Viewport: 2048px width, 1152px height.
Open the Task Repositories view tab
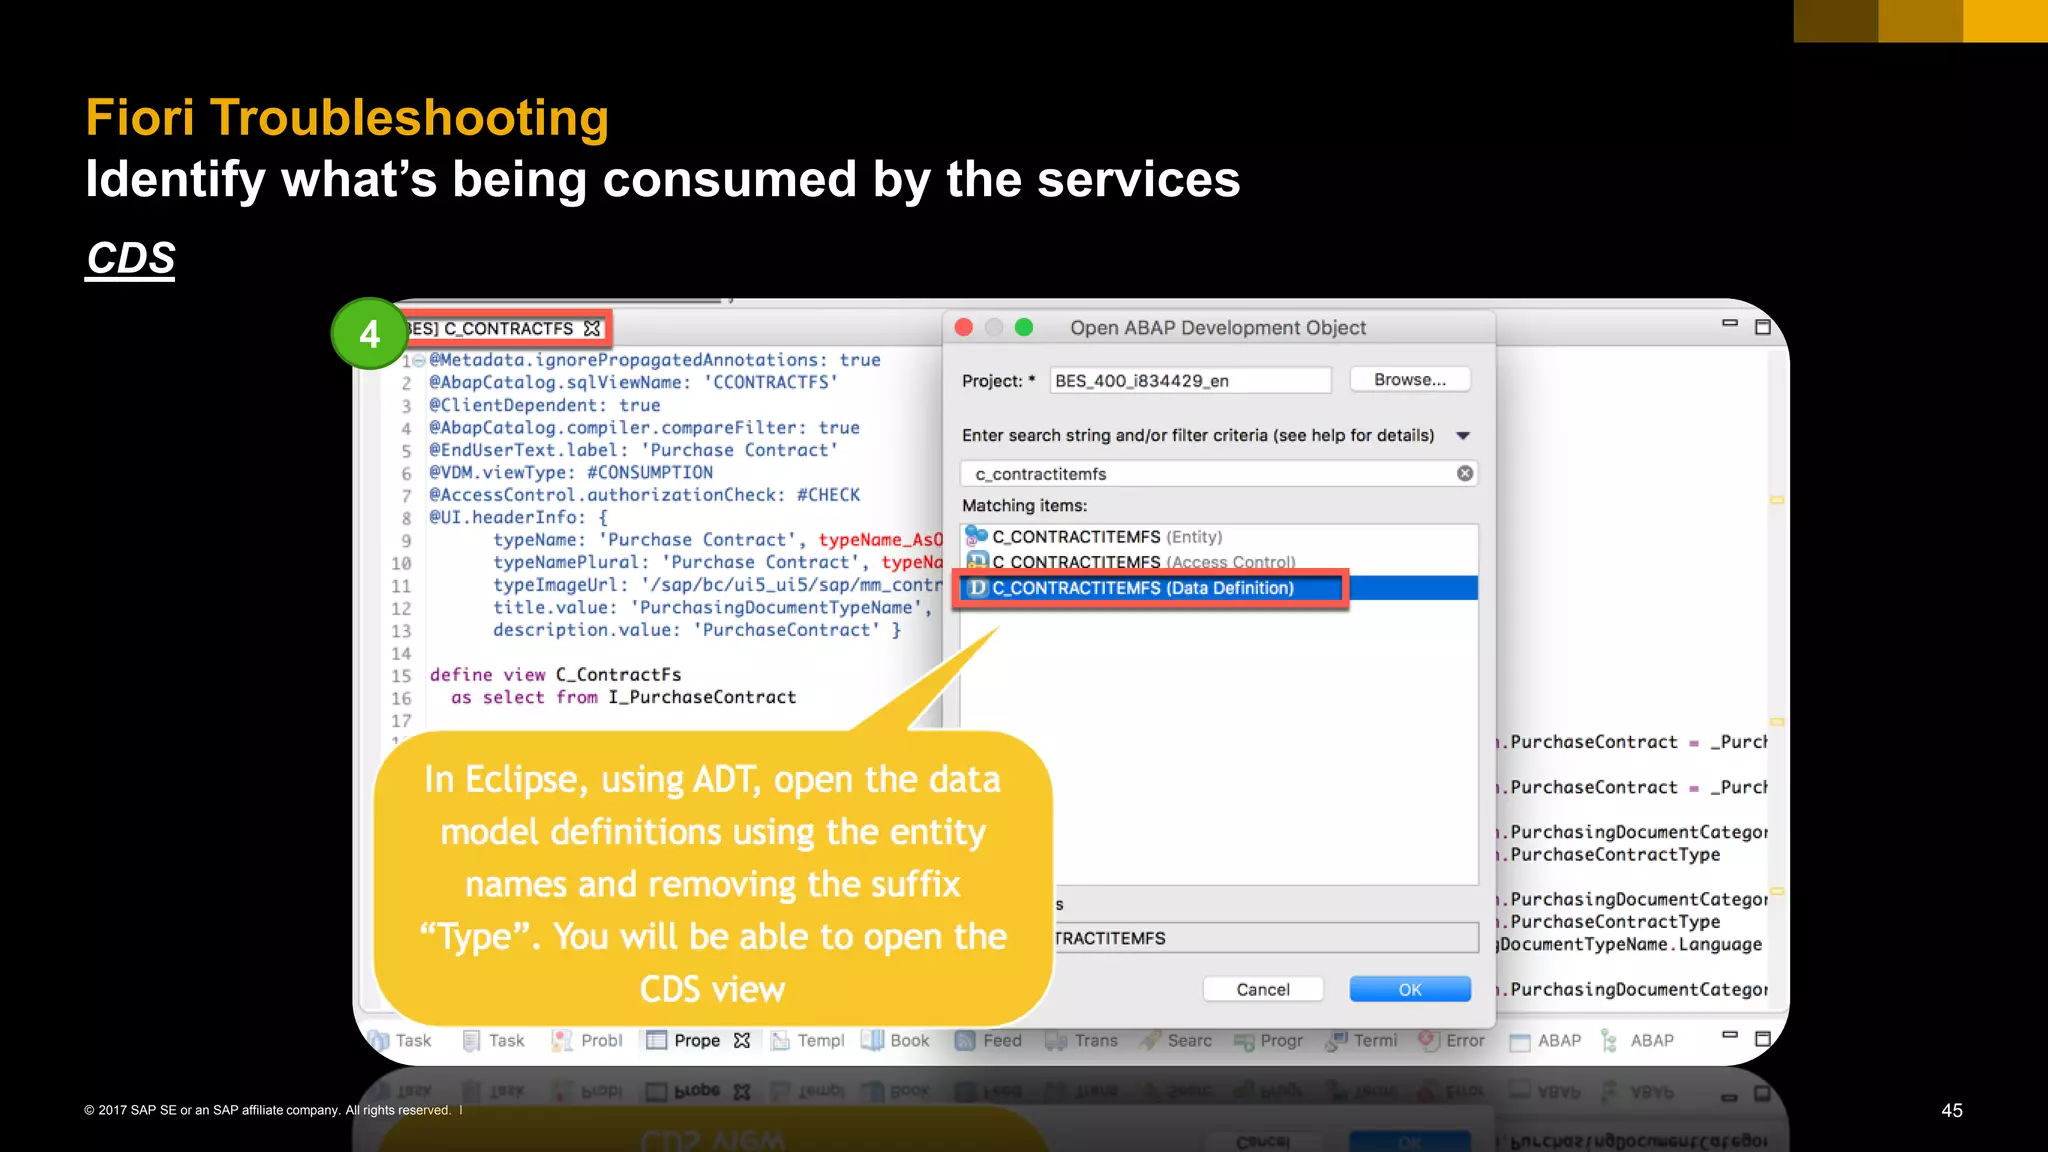(400, 1041)
